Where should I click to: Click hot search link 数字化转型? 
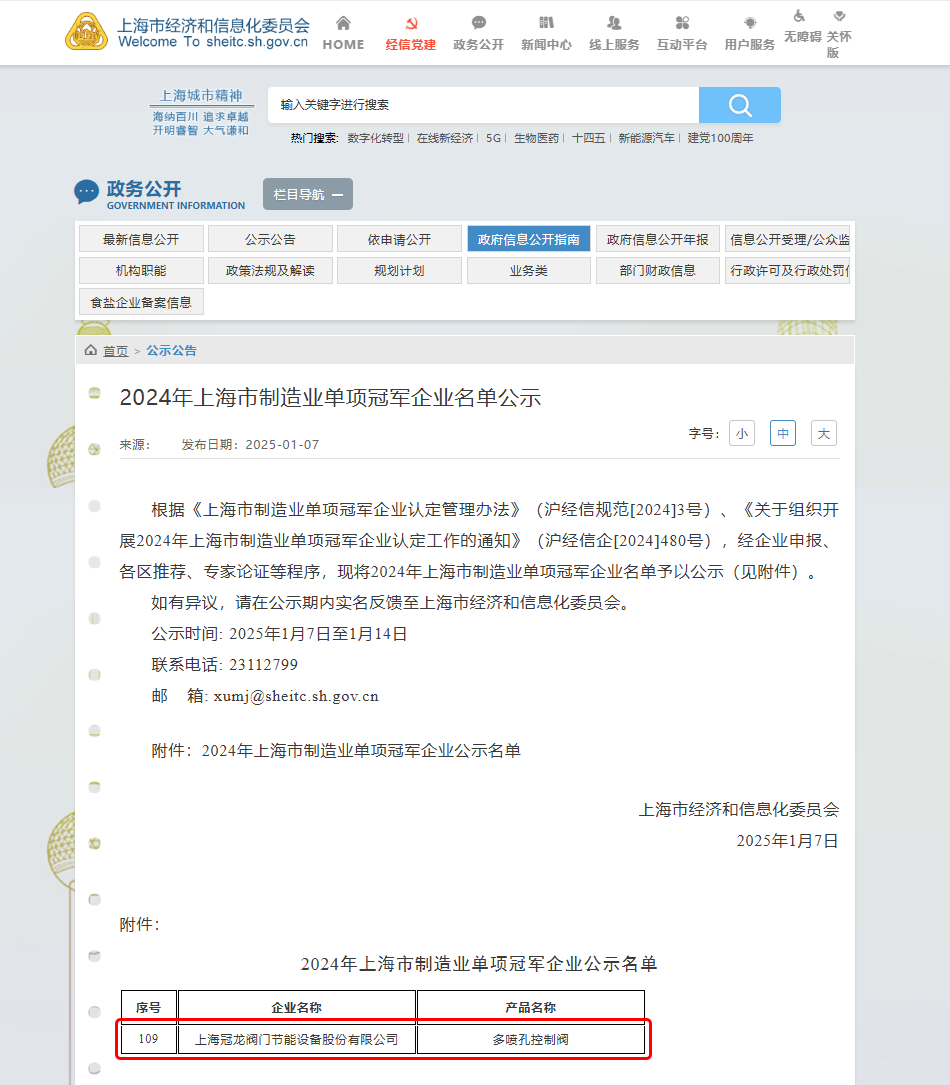pos(376,138)
